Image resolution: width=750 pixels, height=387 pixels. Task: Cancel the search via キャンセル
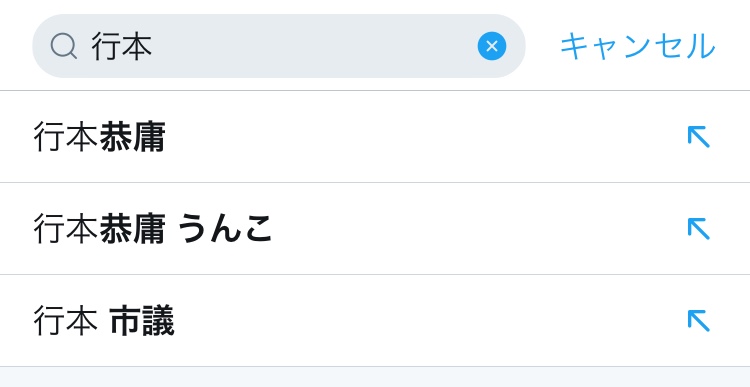pyautogui.click(x=638, y=46)
